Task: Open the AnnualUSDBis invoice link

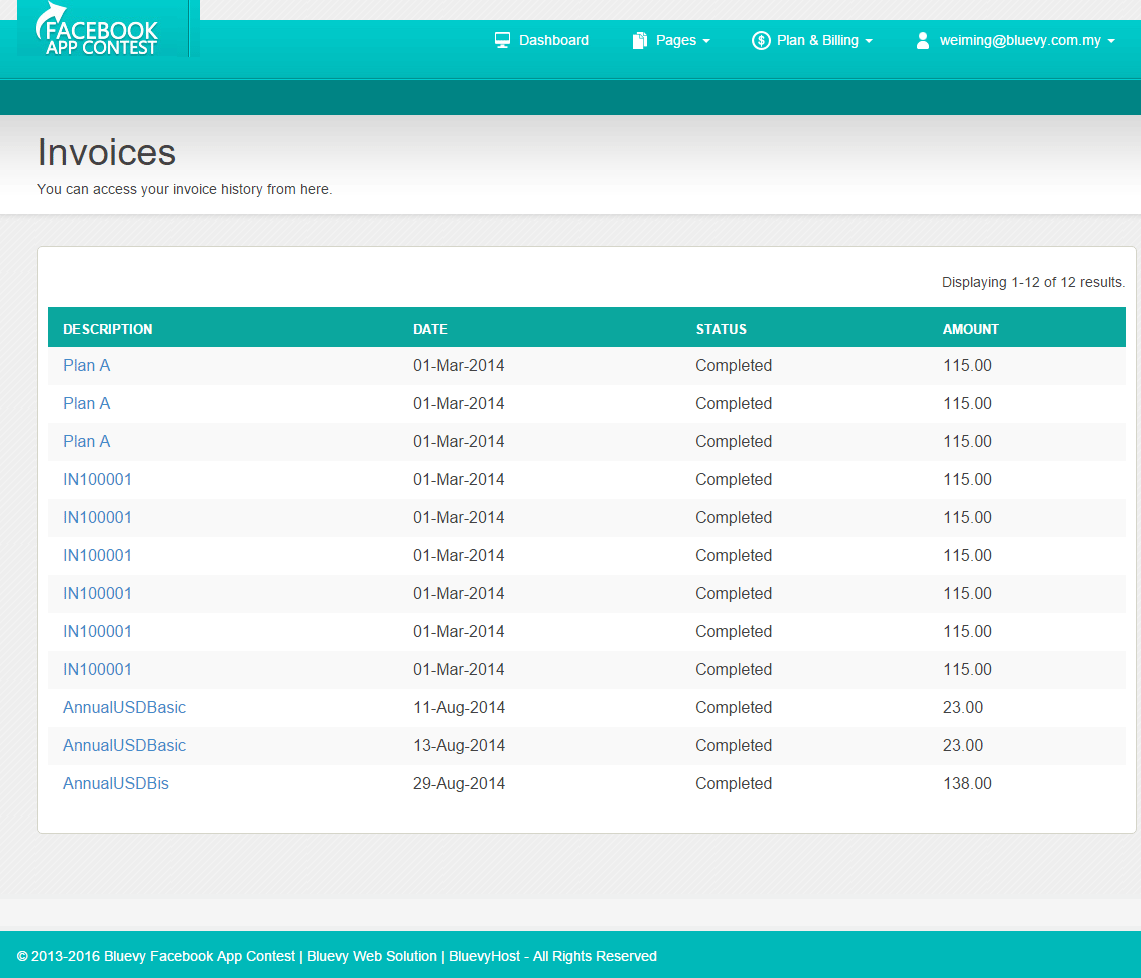Action: point(116,783)
